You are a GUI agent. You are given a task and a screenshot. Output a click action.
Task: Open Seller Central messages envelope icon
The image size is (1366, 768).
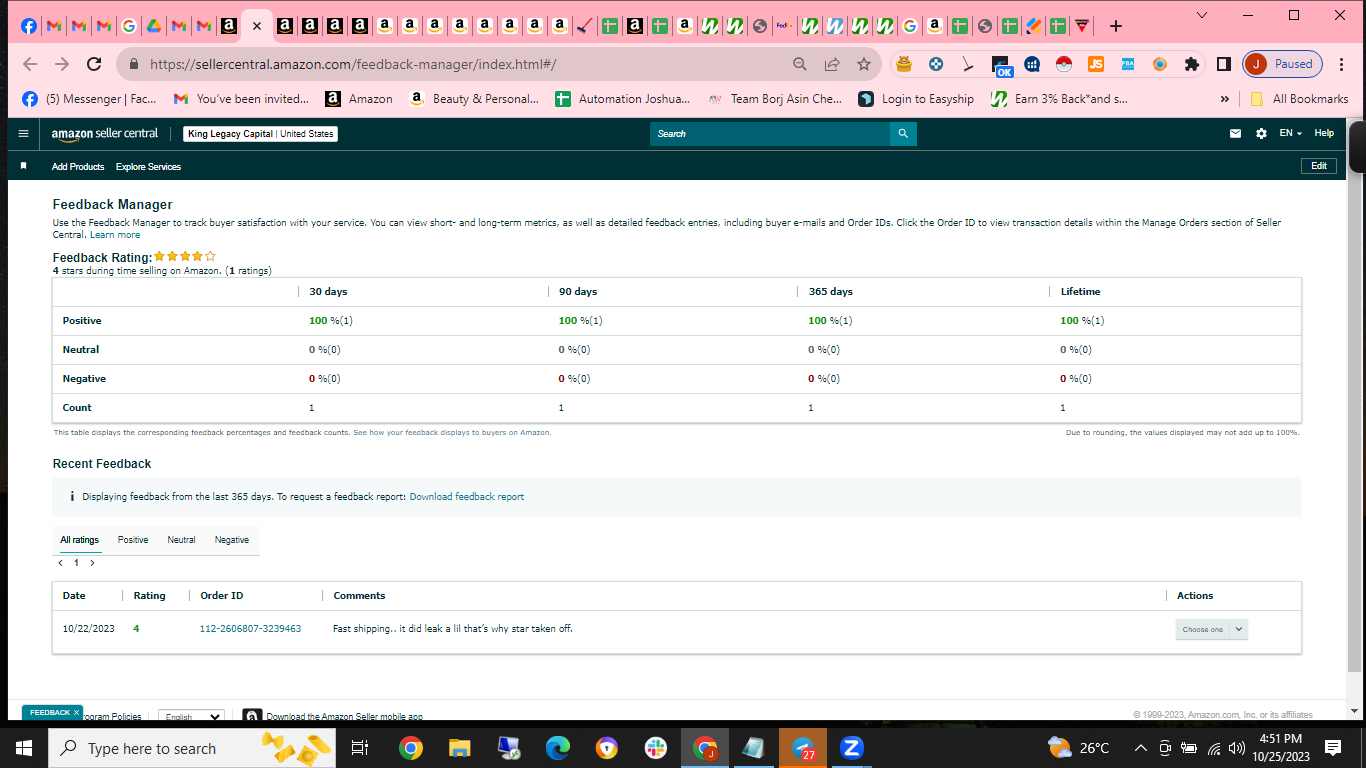(1235, 133)
